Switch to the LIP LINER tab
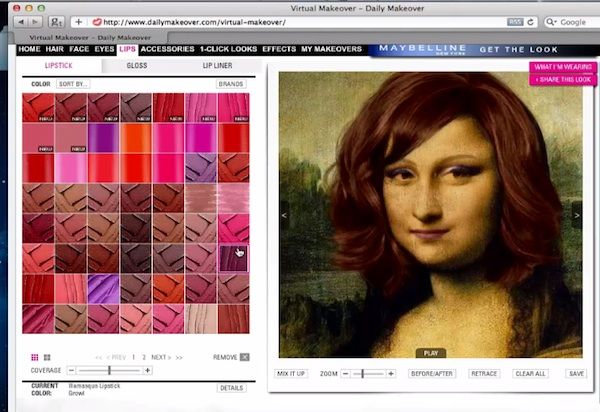The image size is (600, 412). click(x=217, y=65)
